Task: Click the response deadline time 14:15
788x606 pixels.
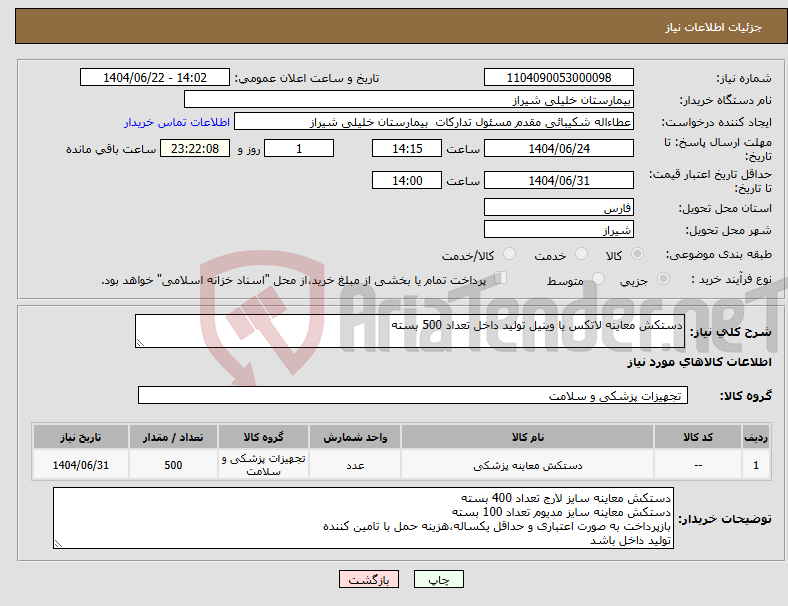Action: click(x=407, y=149)
